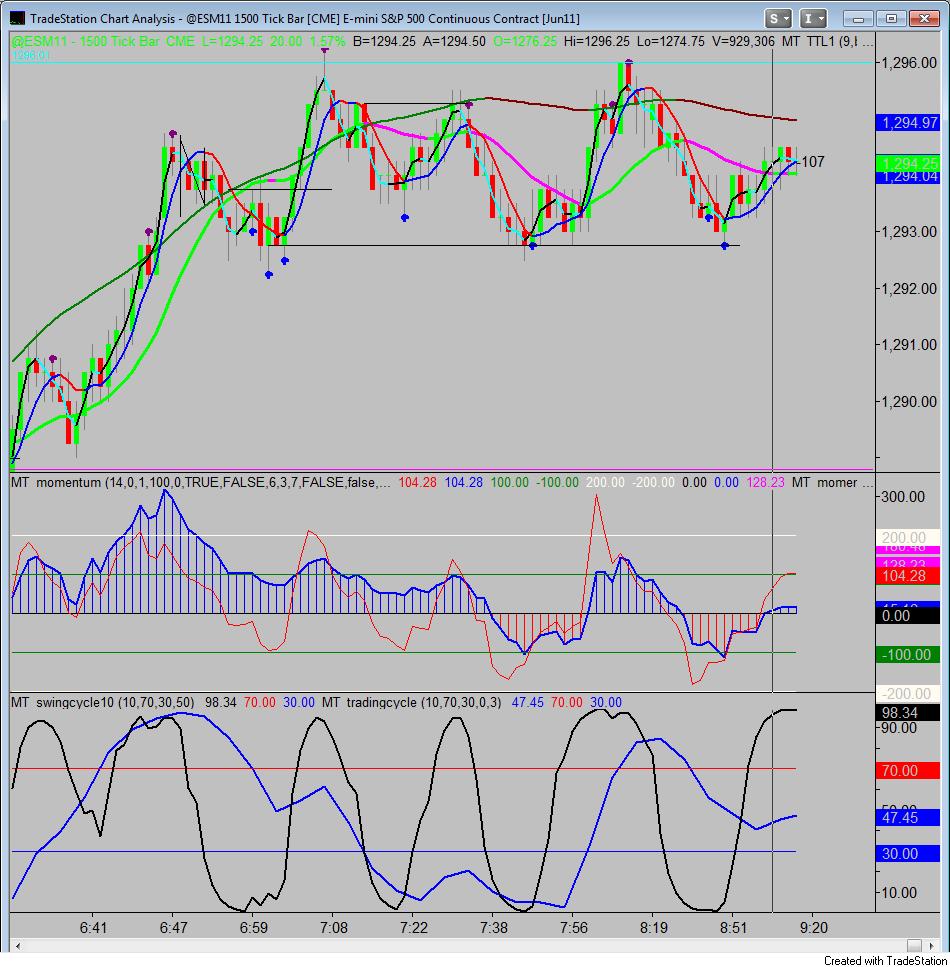Click the blue '47.45' cycle axis marker

(x=907, y=818)
